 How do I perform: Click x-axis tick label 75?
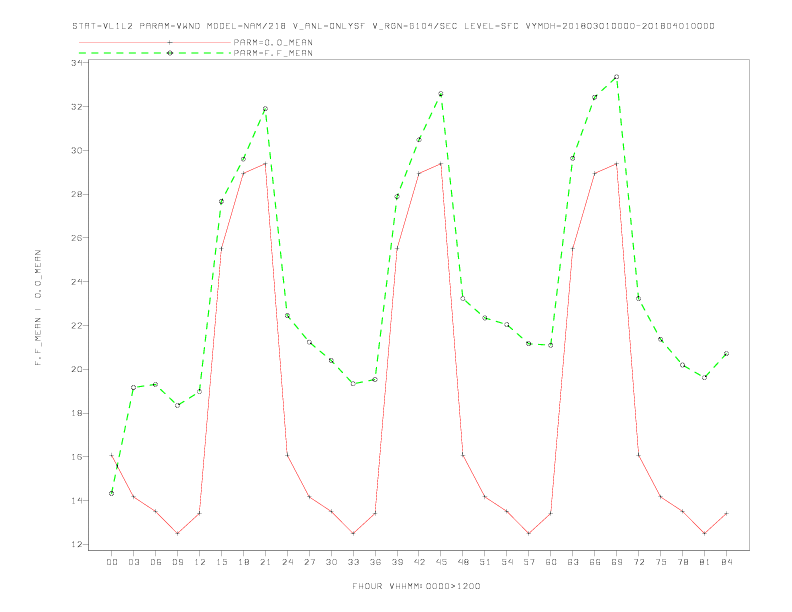pyautogui.click(x=661, y=562)
